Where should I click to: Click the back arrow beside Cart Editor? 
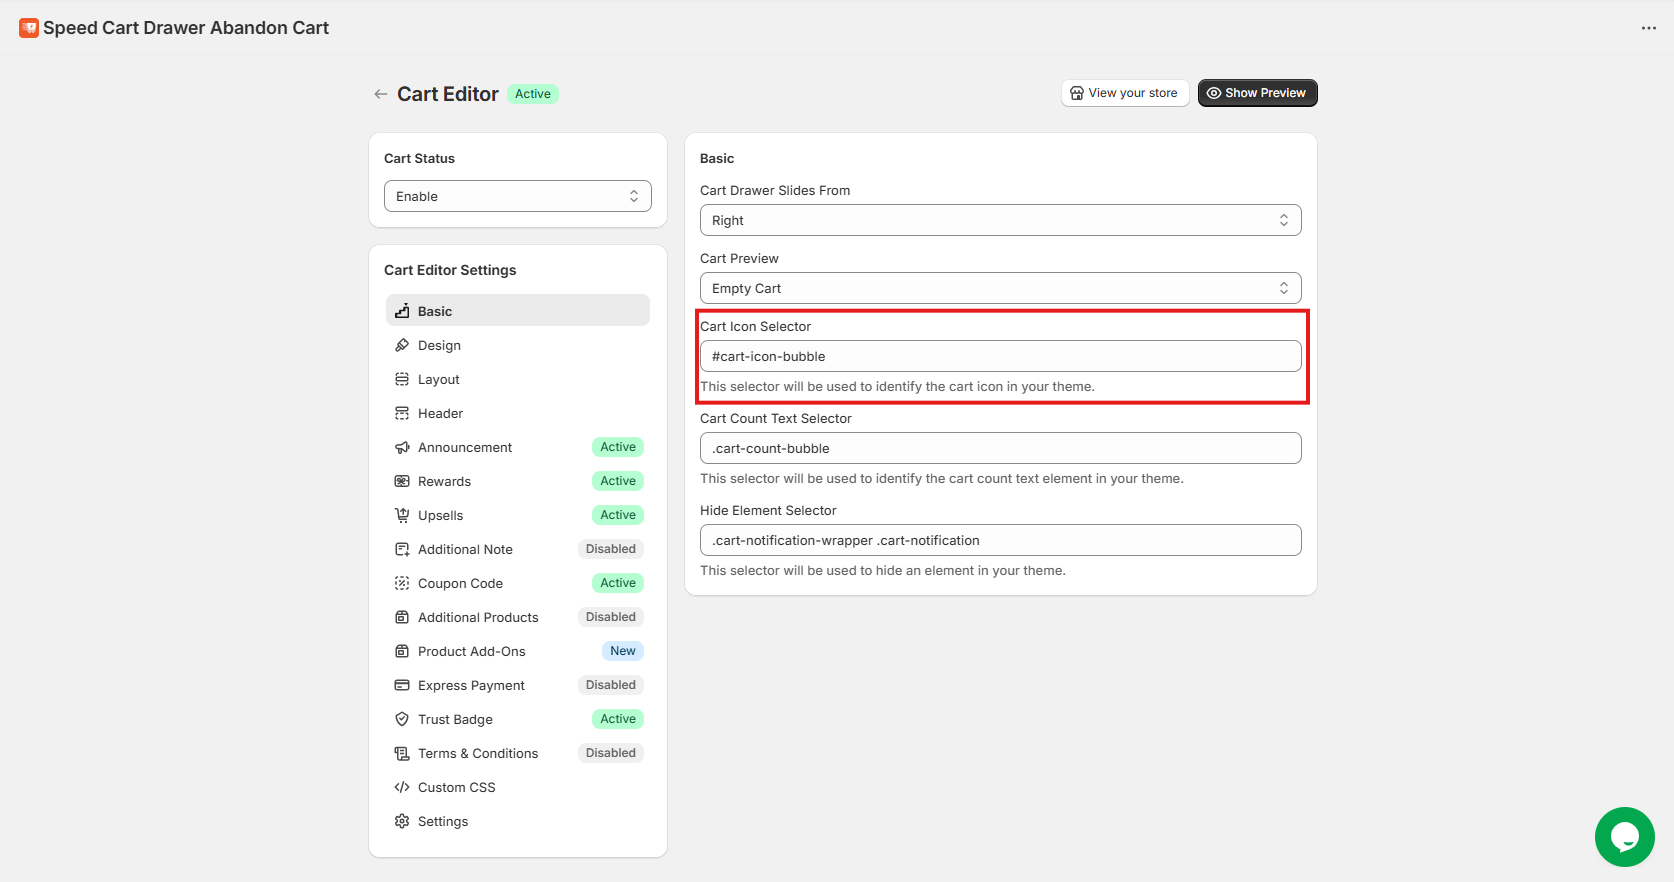(380, 94)
